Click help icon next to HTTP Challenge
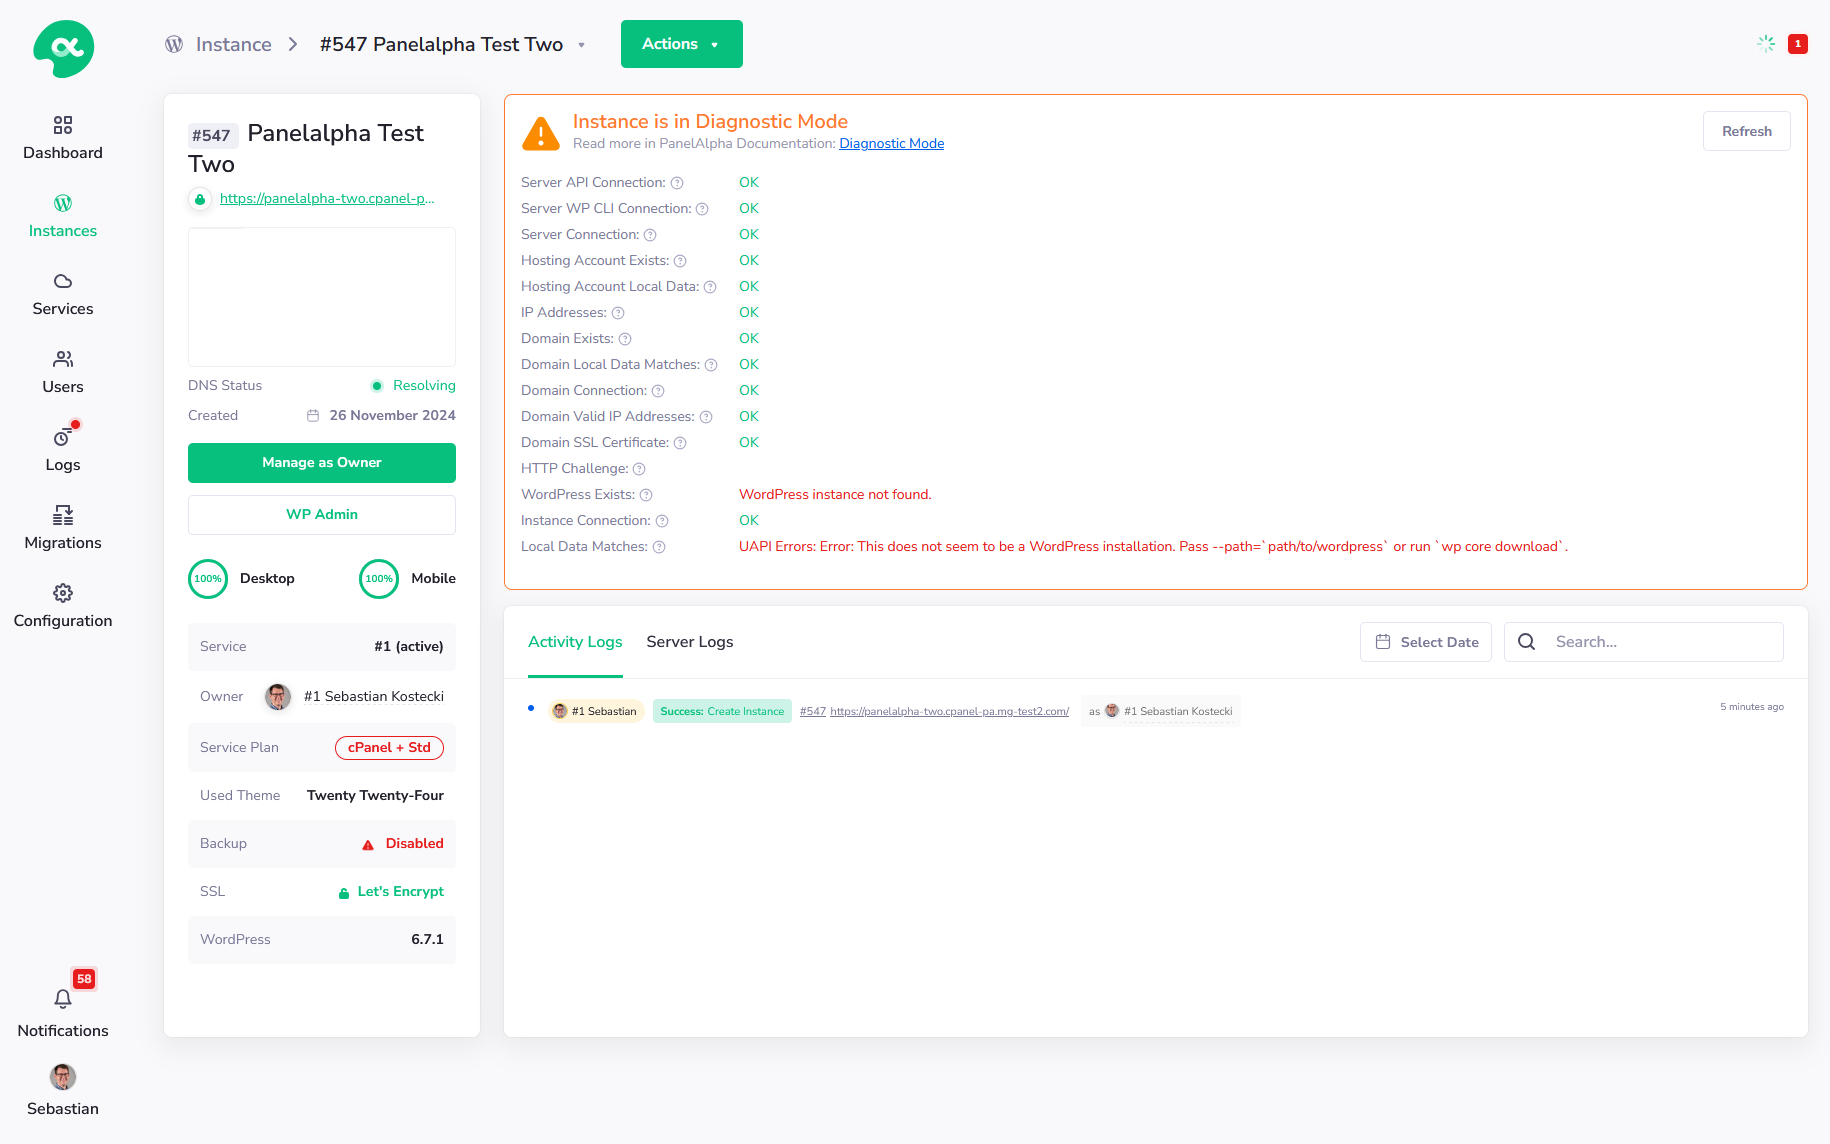Image resolution: width=1830 pixels, height=1144 pixels. tap(639, 469)
